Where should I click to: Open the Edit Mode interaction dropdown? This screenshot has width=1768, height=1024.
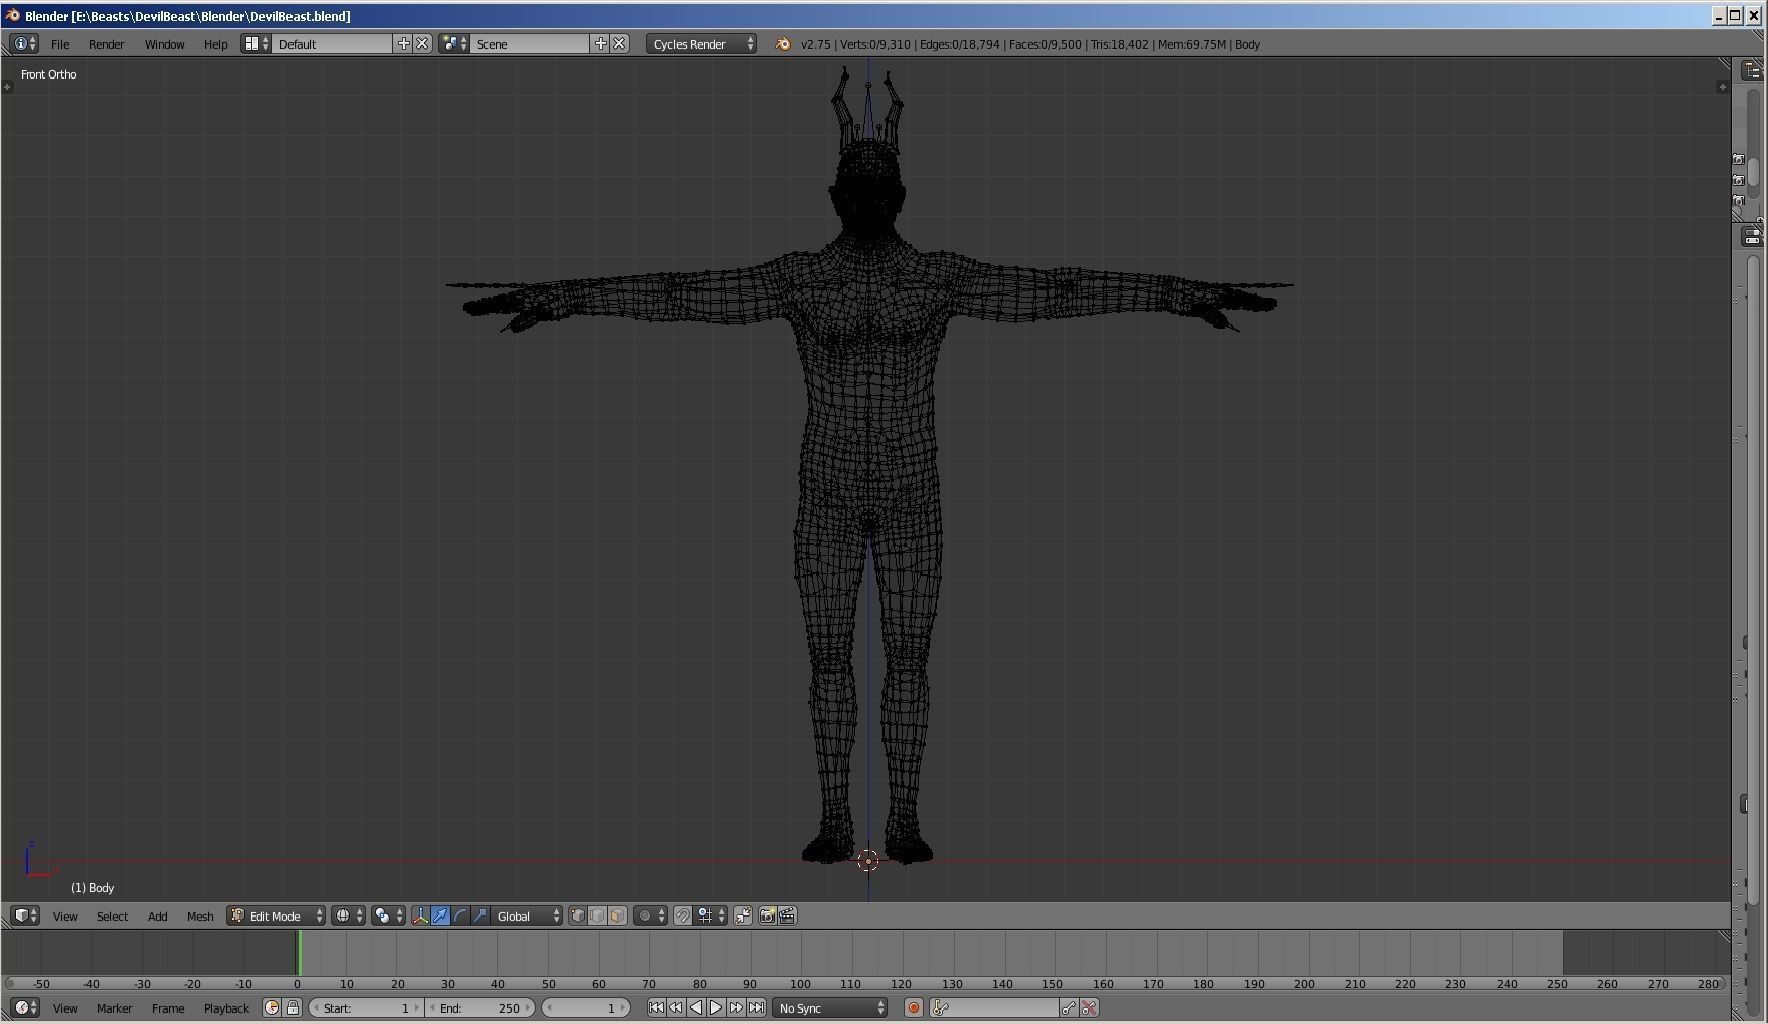pyautogui.click(x=276, y=916)
